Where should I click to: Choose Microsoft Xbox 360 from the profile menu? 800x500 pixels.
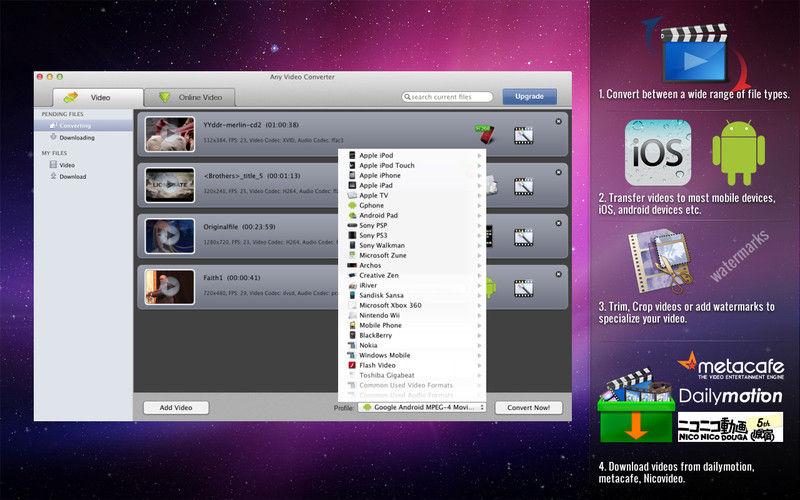[x=412, y=305]
